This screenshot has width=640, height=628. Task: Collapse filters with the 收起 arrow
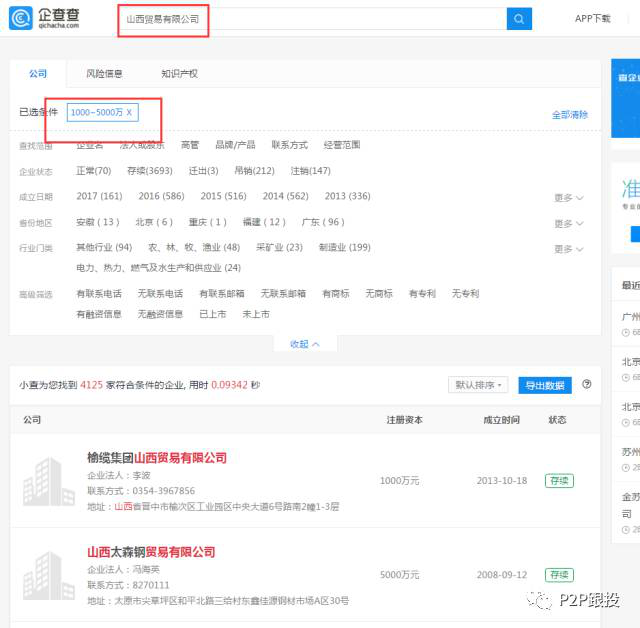coord(304,344)
